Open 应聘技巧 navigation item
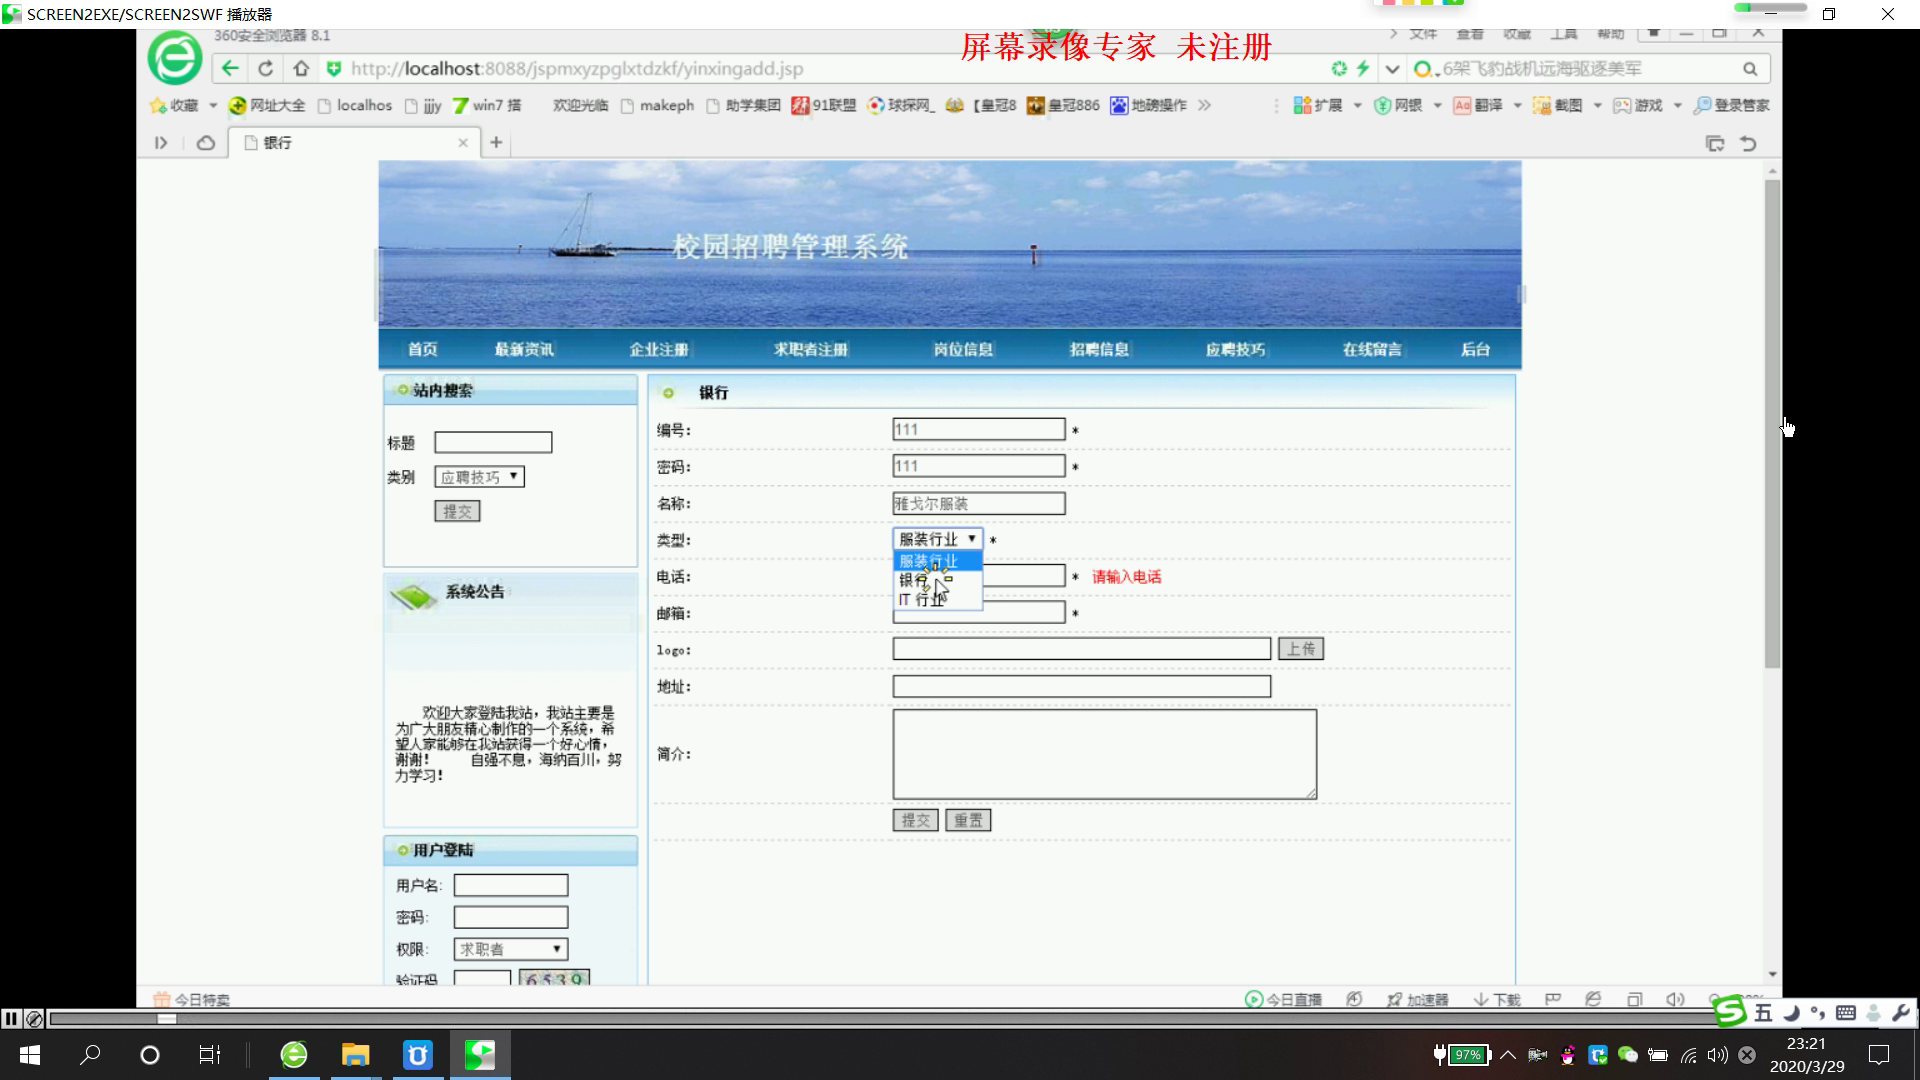 pyautogui.click(x=1235, y=349)
